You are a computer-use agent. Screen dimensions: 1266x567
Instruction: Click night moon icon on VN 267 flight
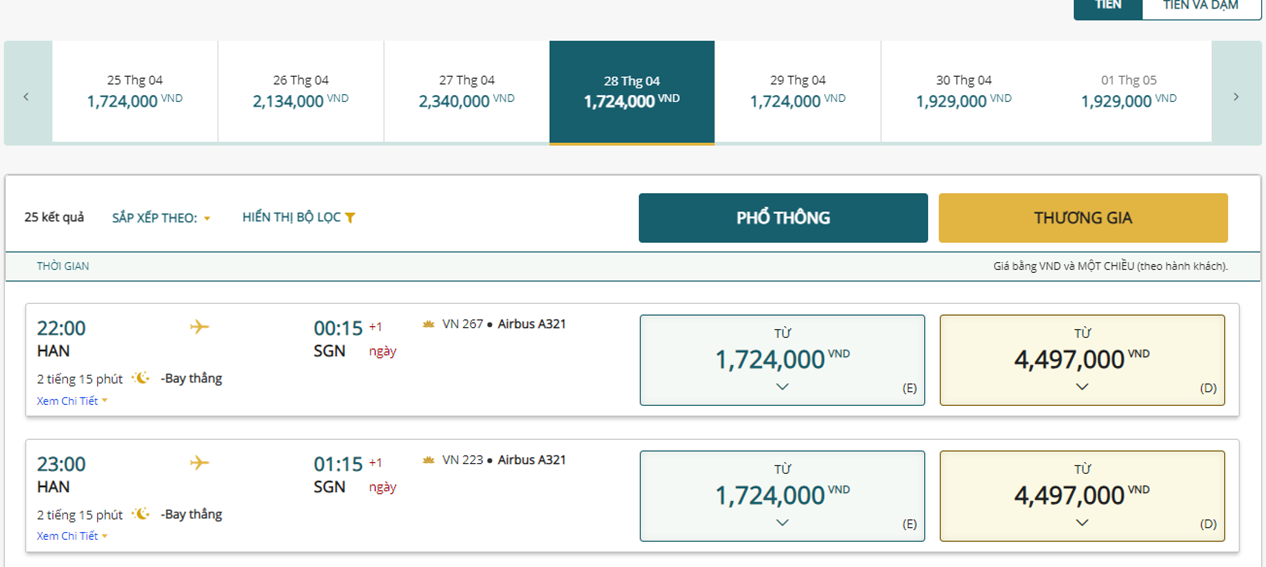click(x=142, y=378)
